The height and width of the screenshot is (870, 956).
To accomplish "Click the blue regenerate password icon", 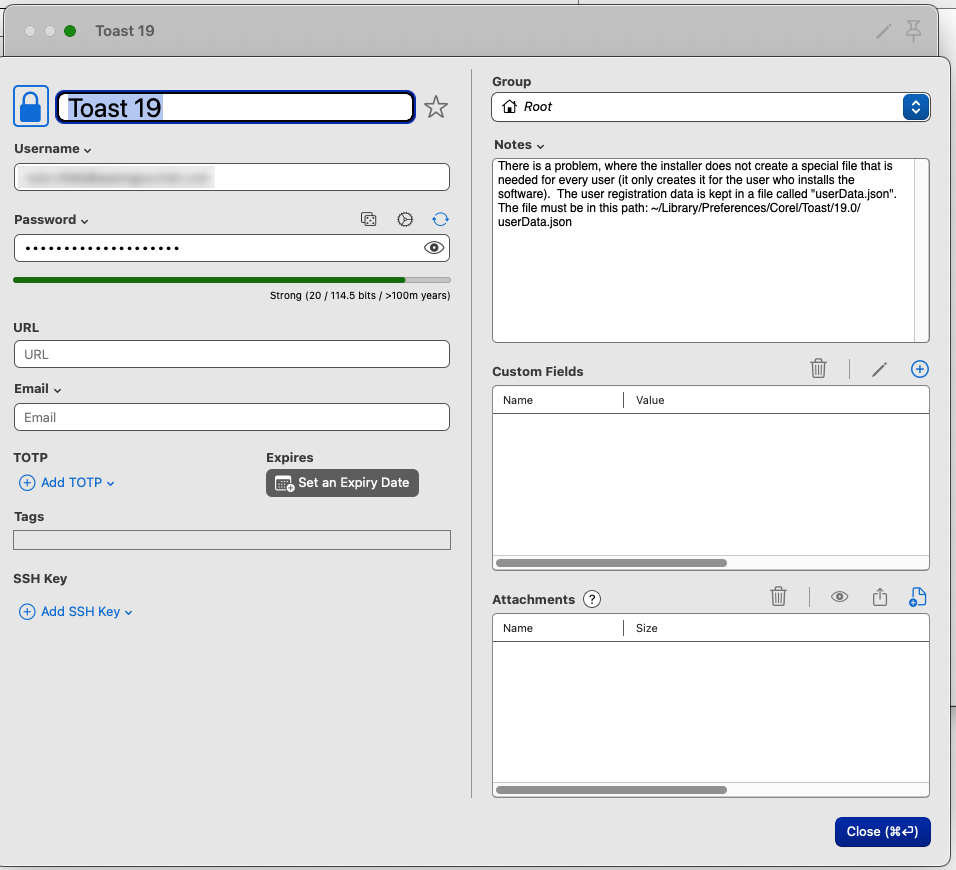I will [x=440, y=219].
